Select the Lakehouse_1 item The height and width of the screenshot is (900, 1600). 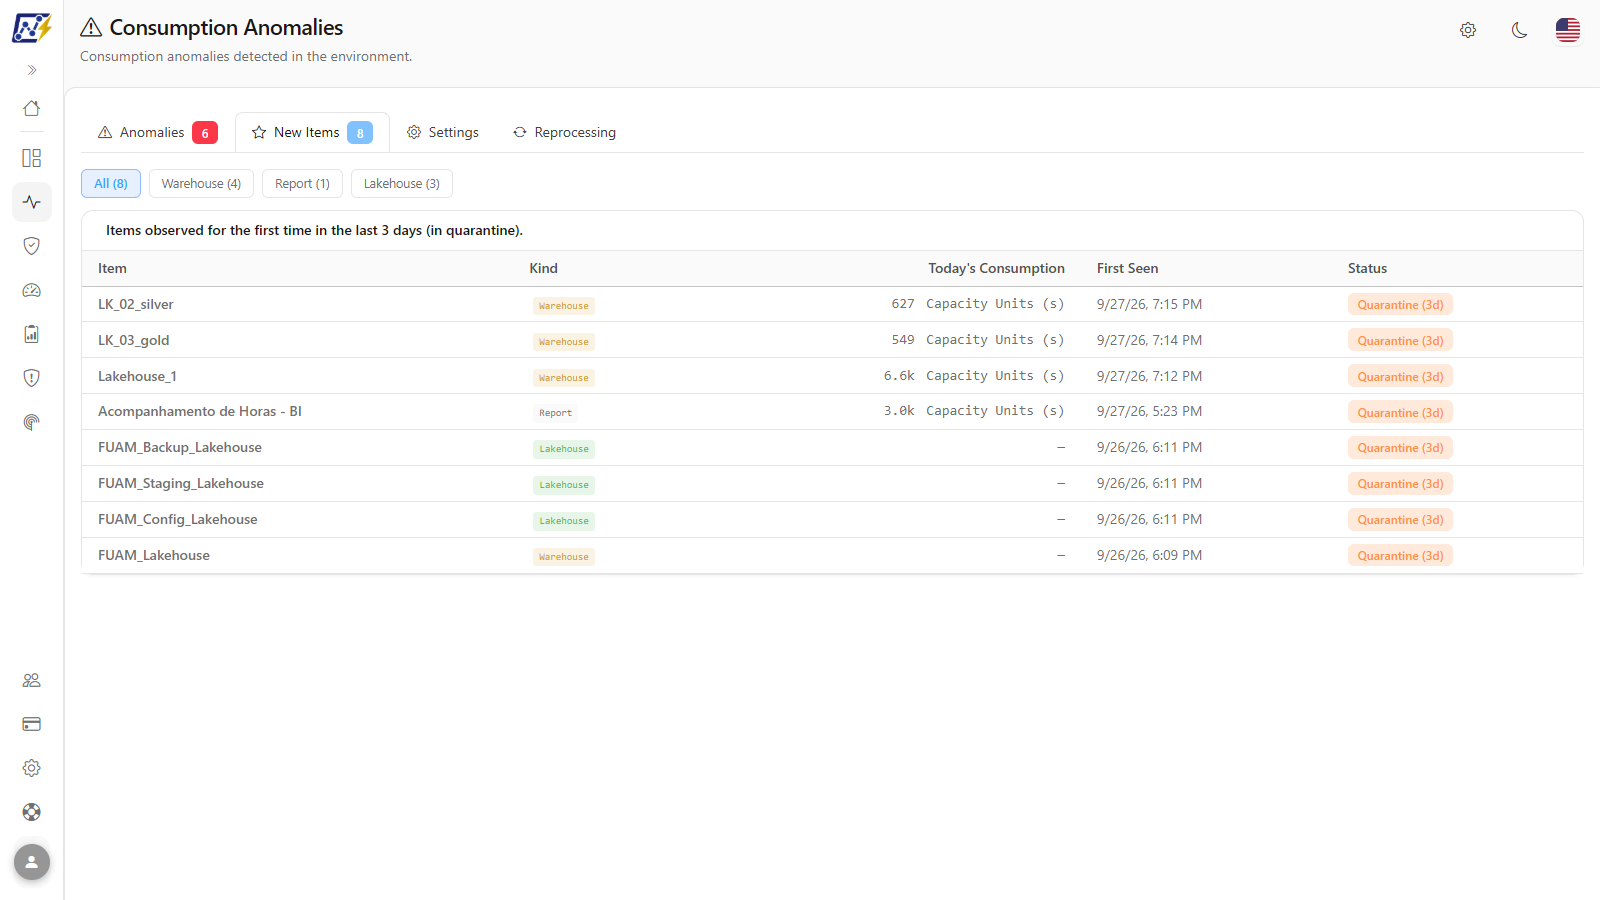[x=137, y=376]
